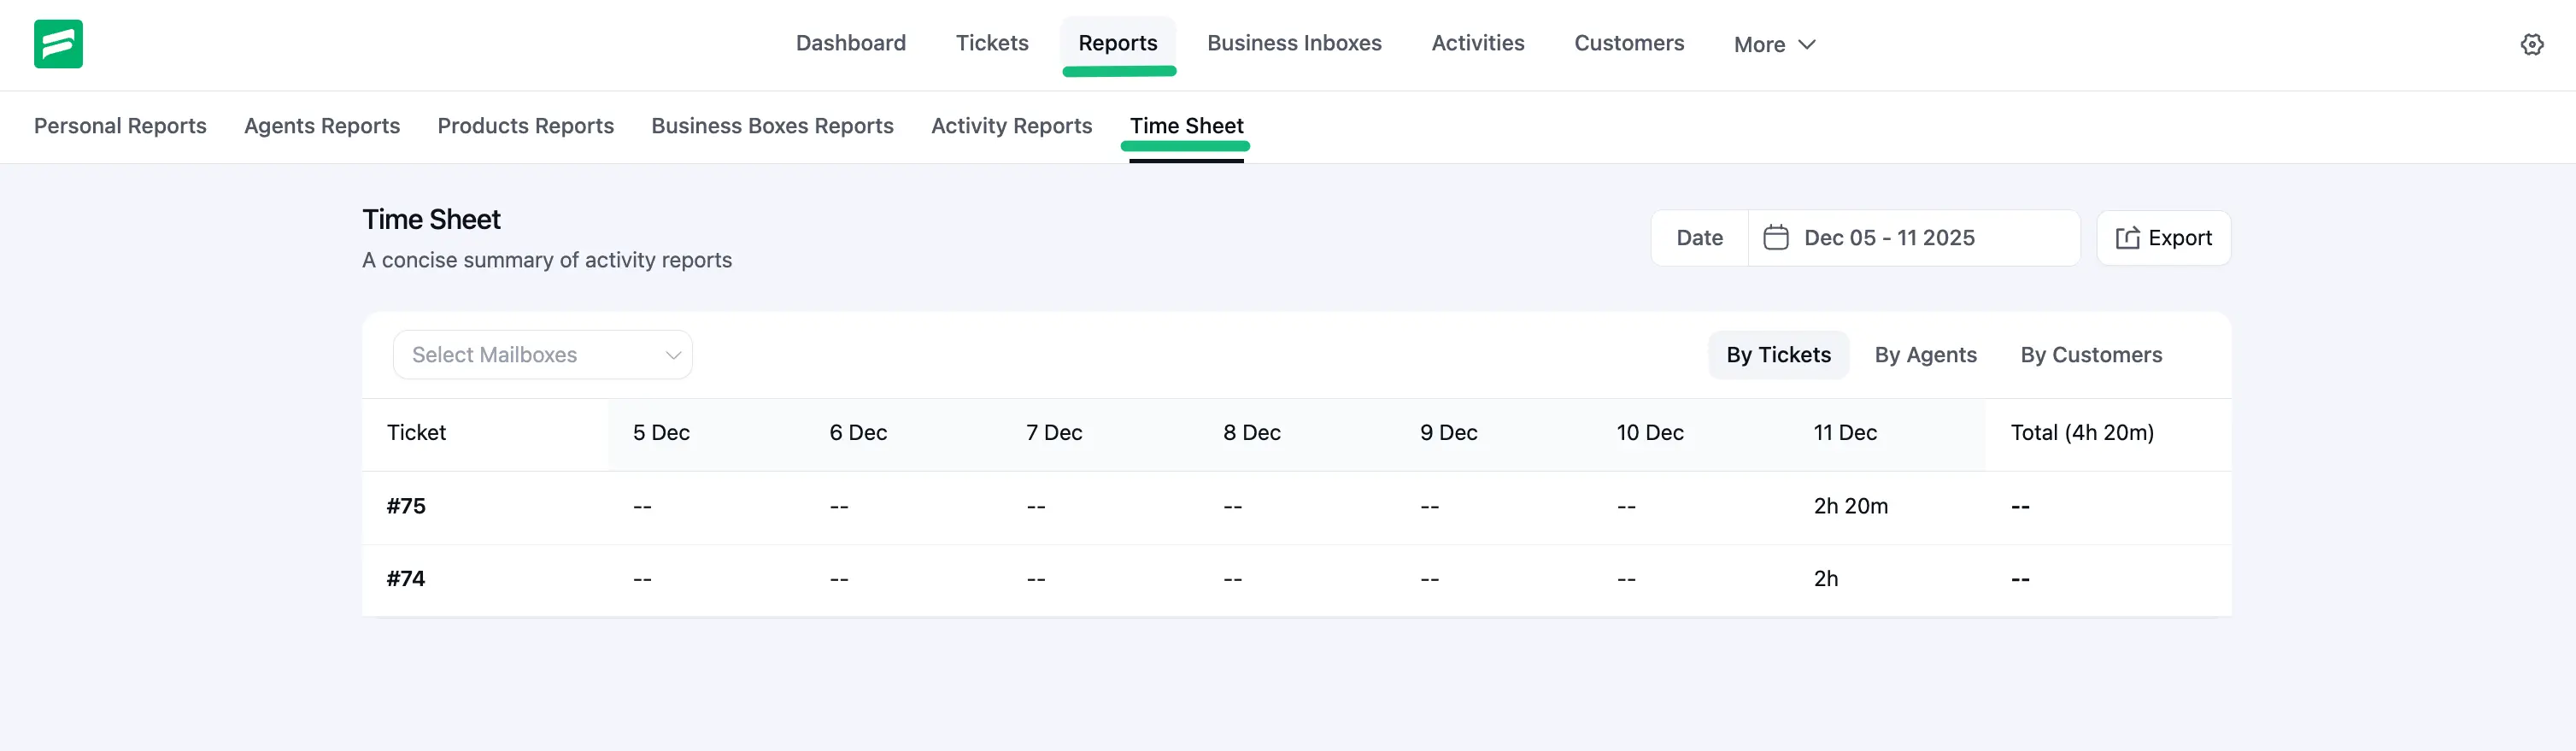Image resolution: width=2576 pixels, height=751 pixels.
Task: Expand the More menu chevron
Action: (x=1806, y=45)
